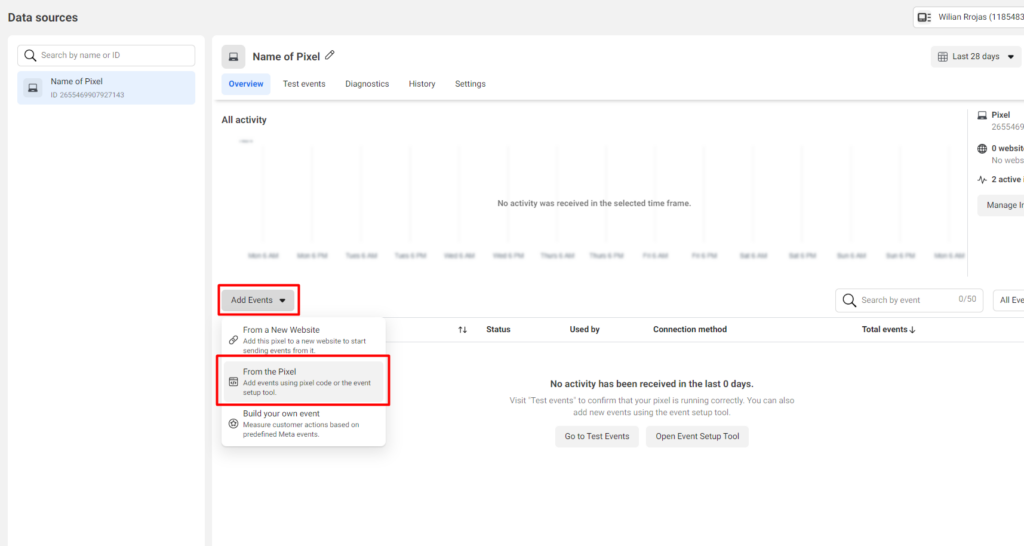Click the Open Event Setup Tool button
The height and width of the screenshot is (546, 1024).
(x=697, y=436)
